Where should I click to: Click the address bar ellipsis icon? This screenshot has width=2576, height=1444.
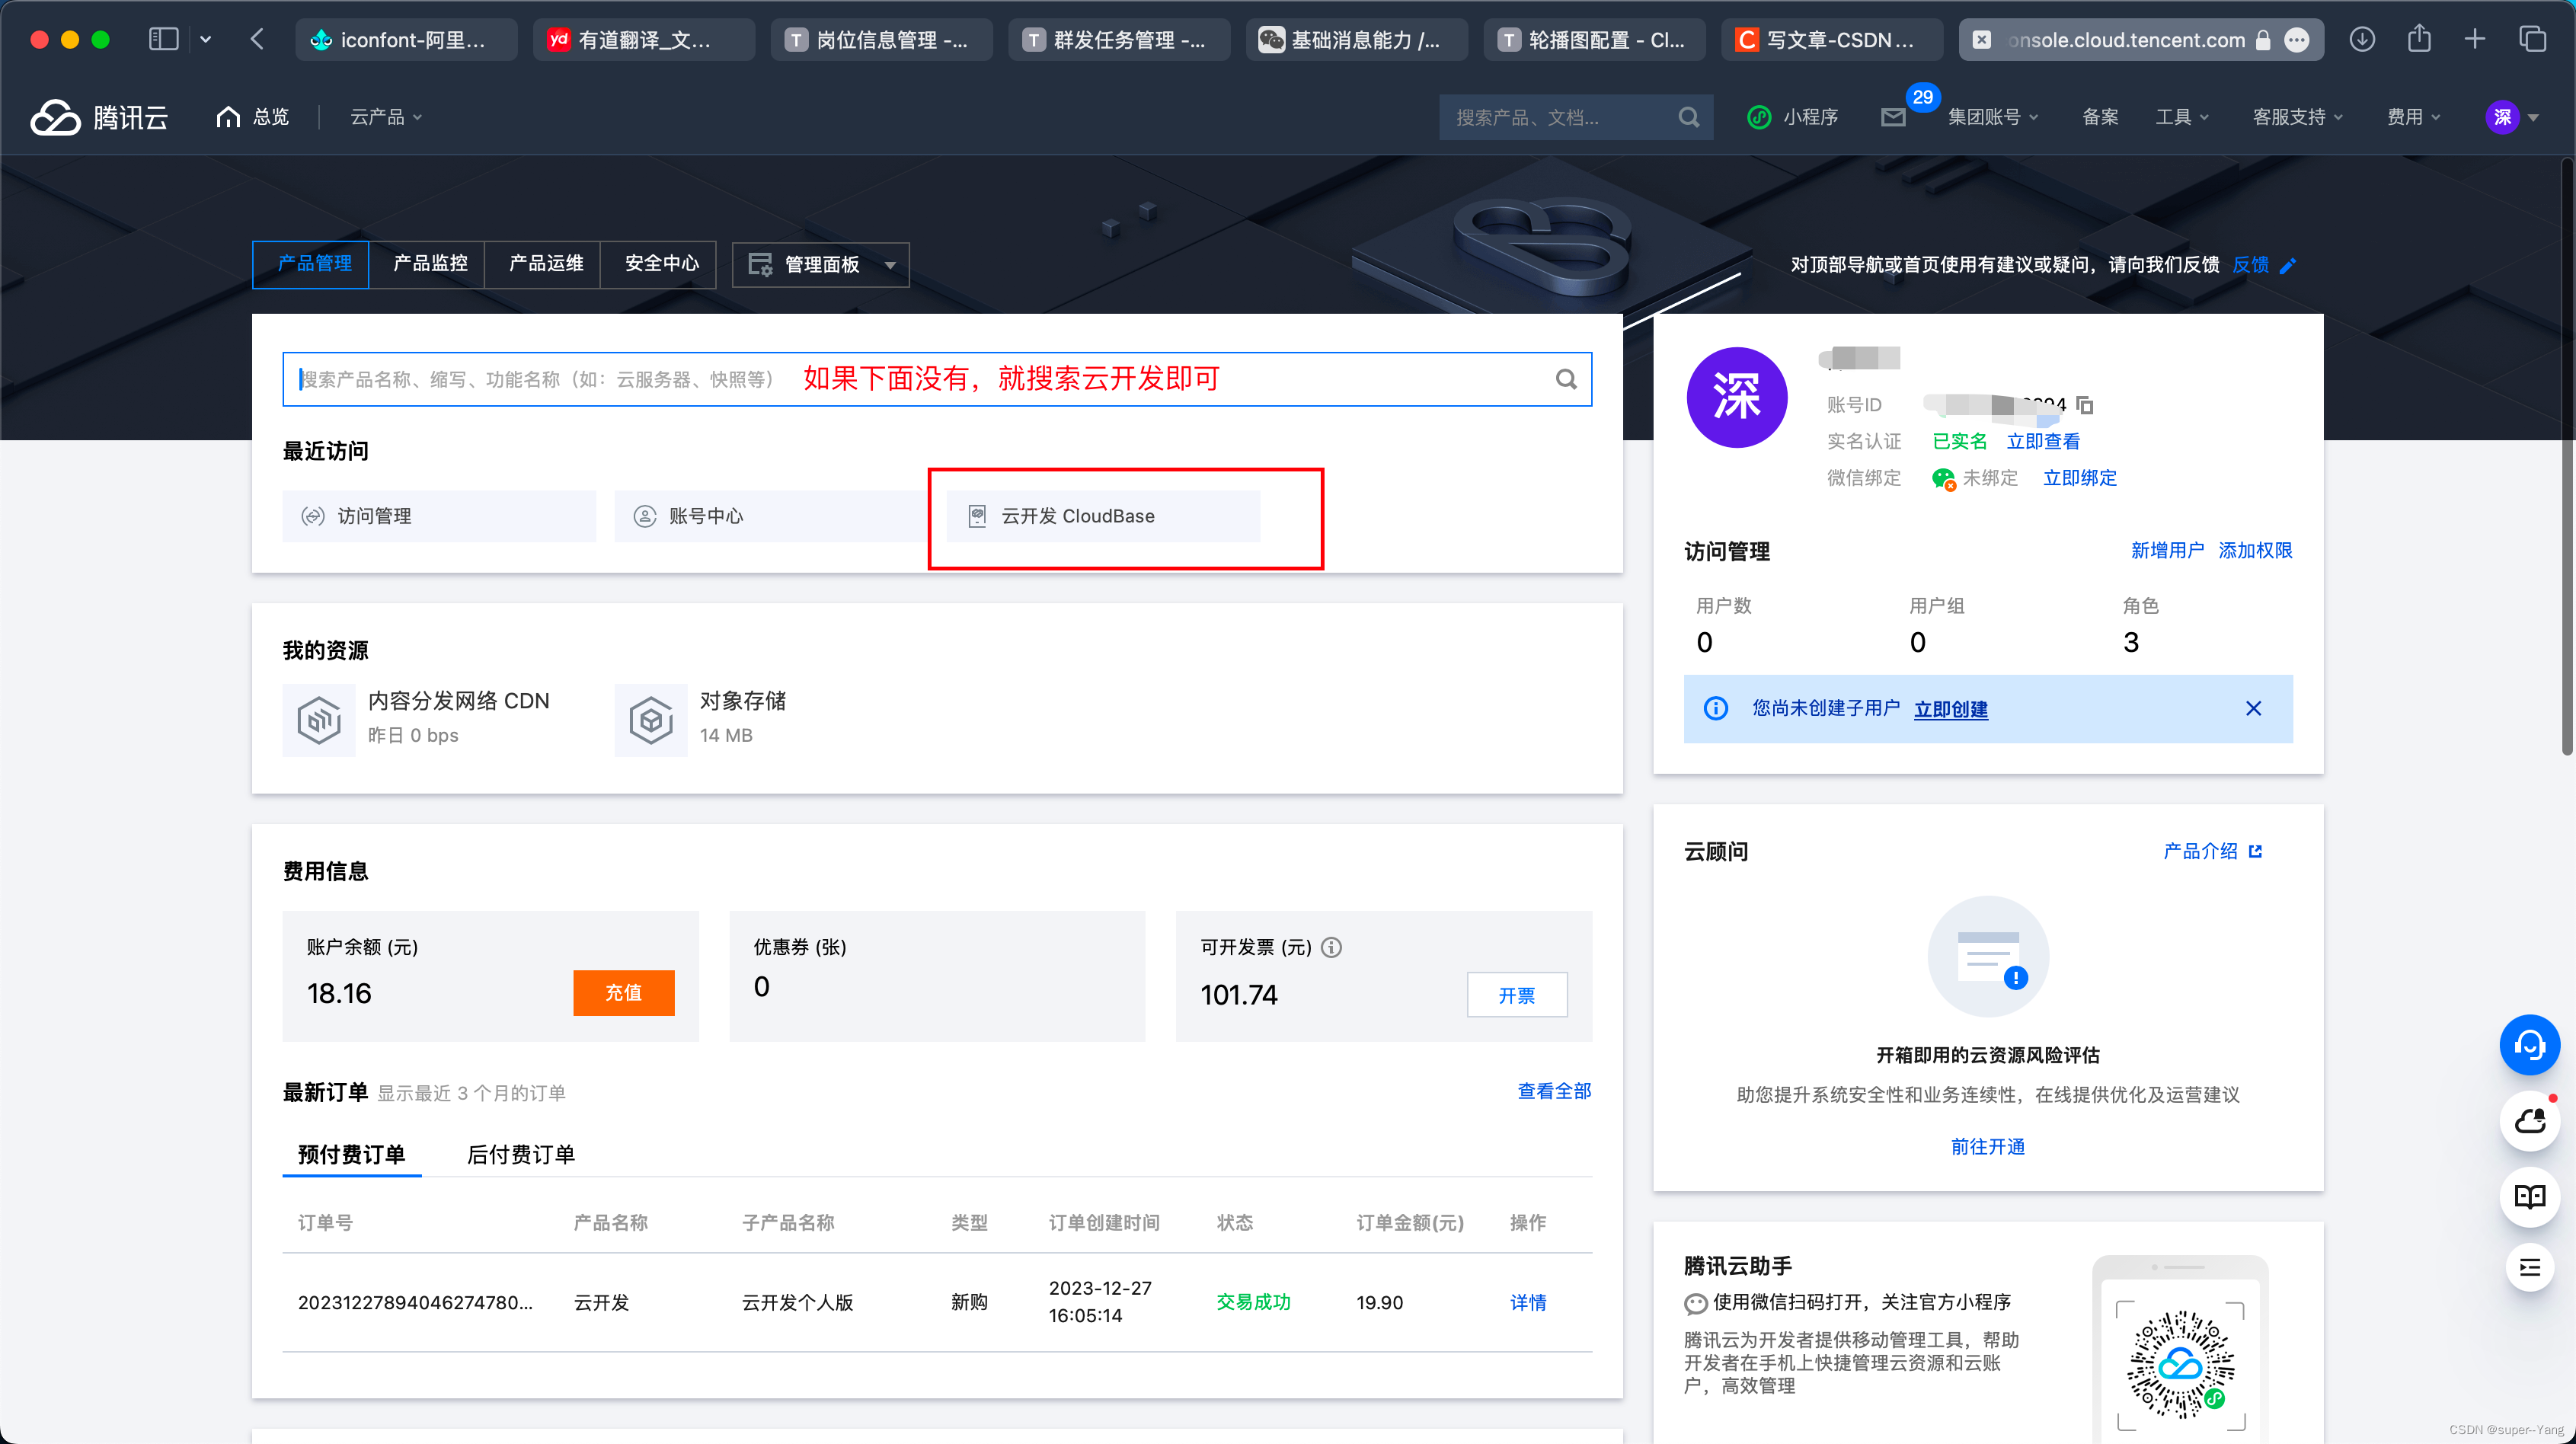[x=2298, y=40]
